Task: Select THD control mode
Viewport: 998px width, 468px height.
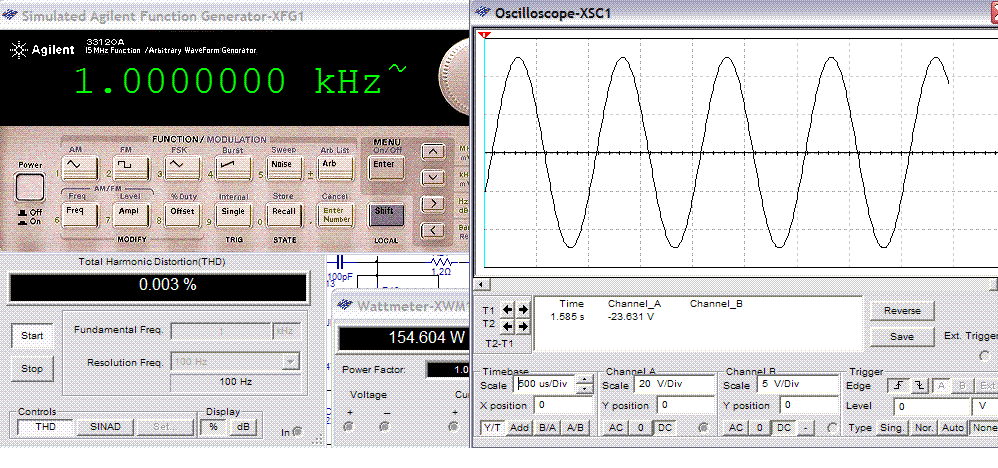Action: 44,427
